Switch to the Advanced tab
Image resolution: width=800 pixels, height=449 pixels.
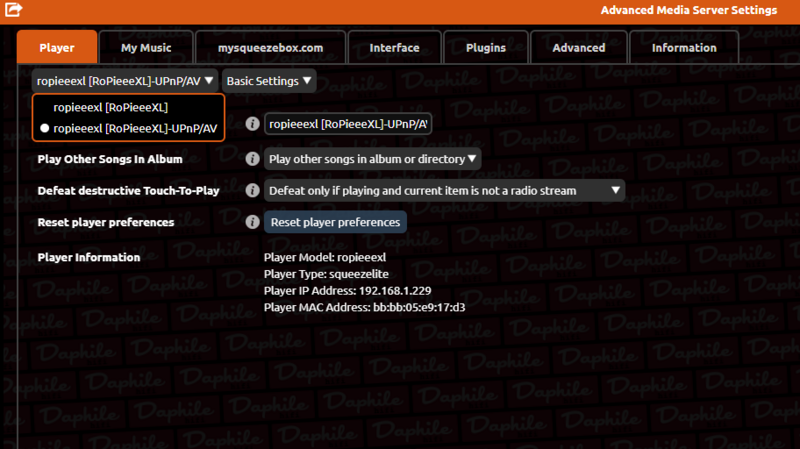578,48
